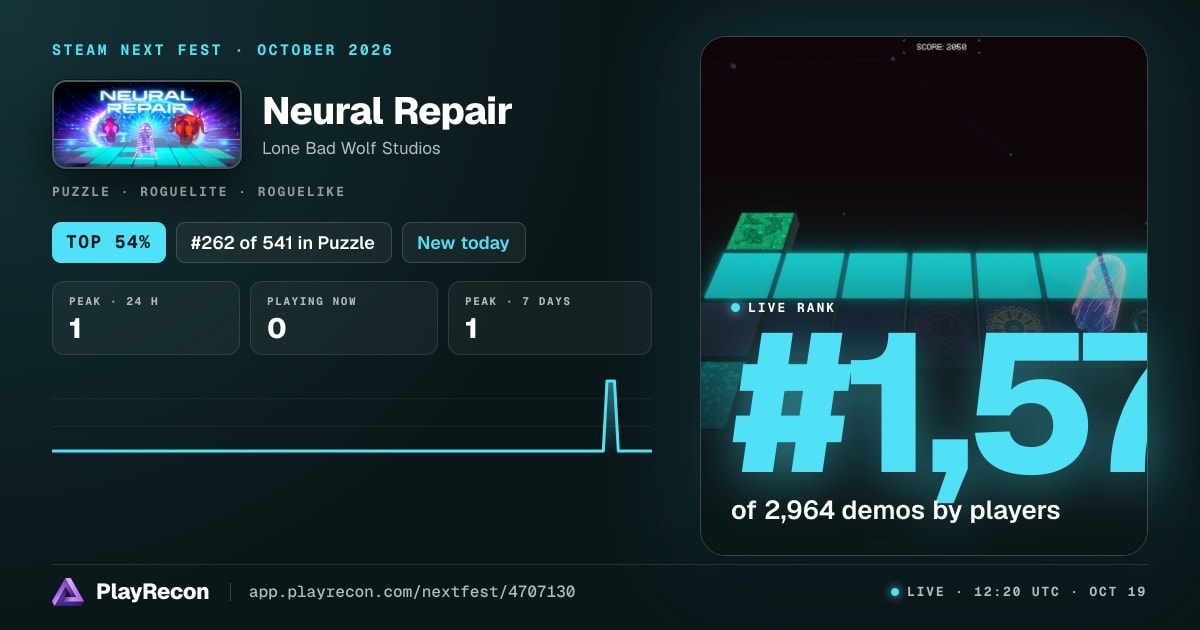The image size is (1200, 630).
Task: Click the Lone Bad Wolf Studios developer name
Action: pyautogui.click(x=351, y=148)
